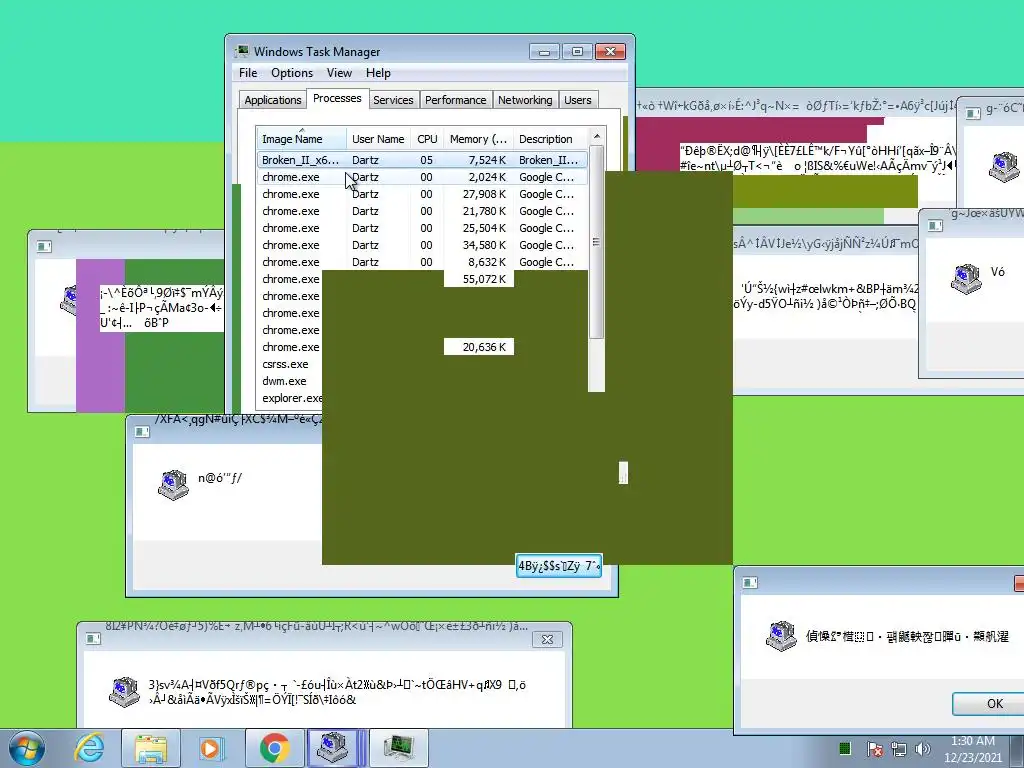
Task: Click OK in the Chinese-text dialog
Action: tap(988, 703)
